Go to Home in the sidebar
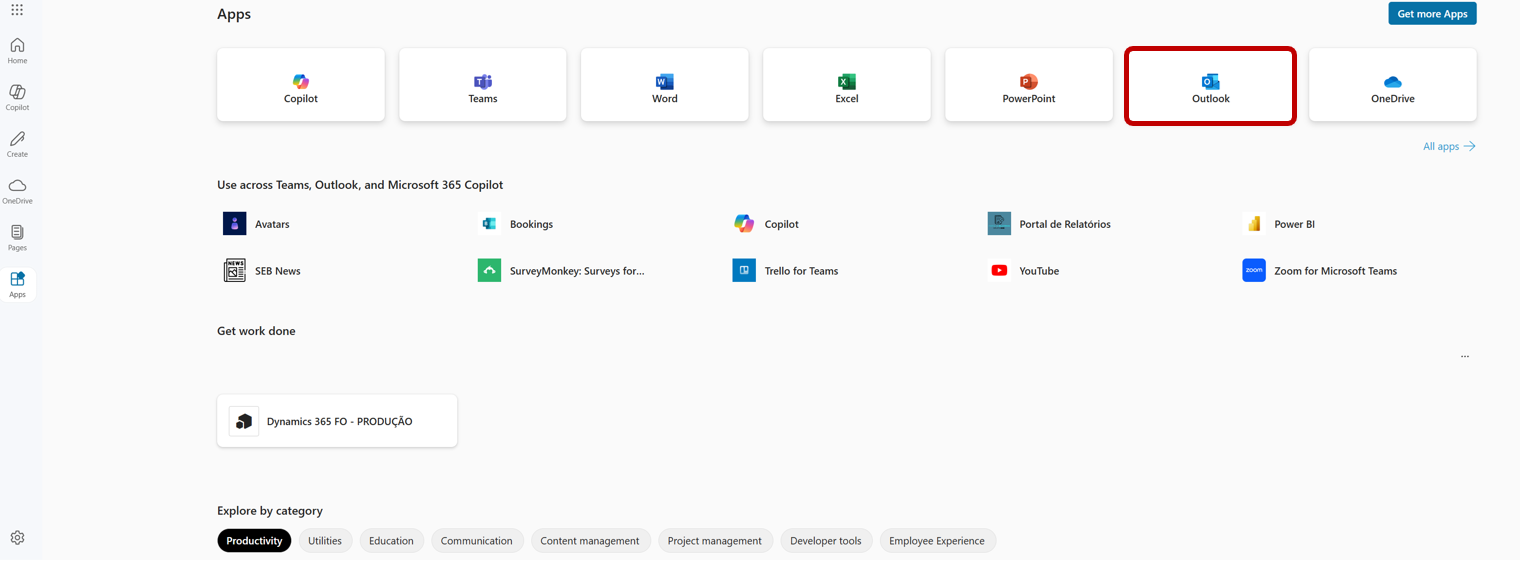 17,50
